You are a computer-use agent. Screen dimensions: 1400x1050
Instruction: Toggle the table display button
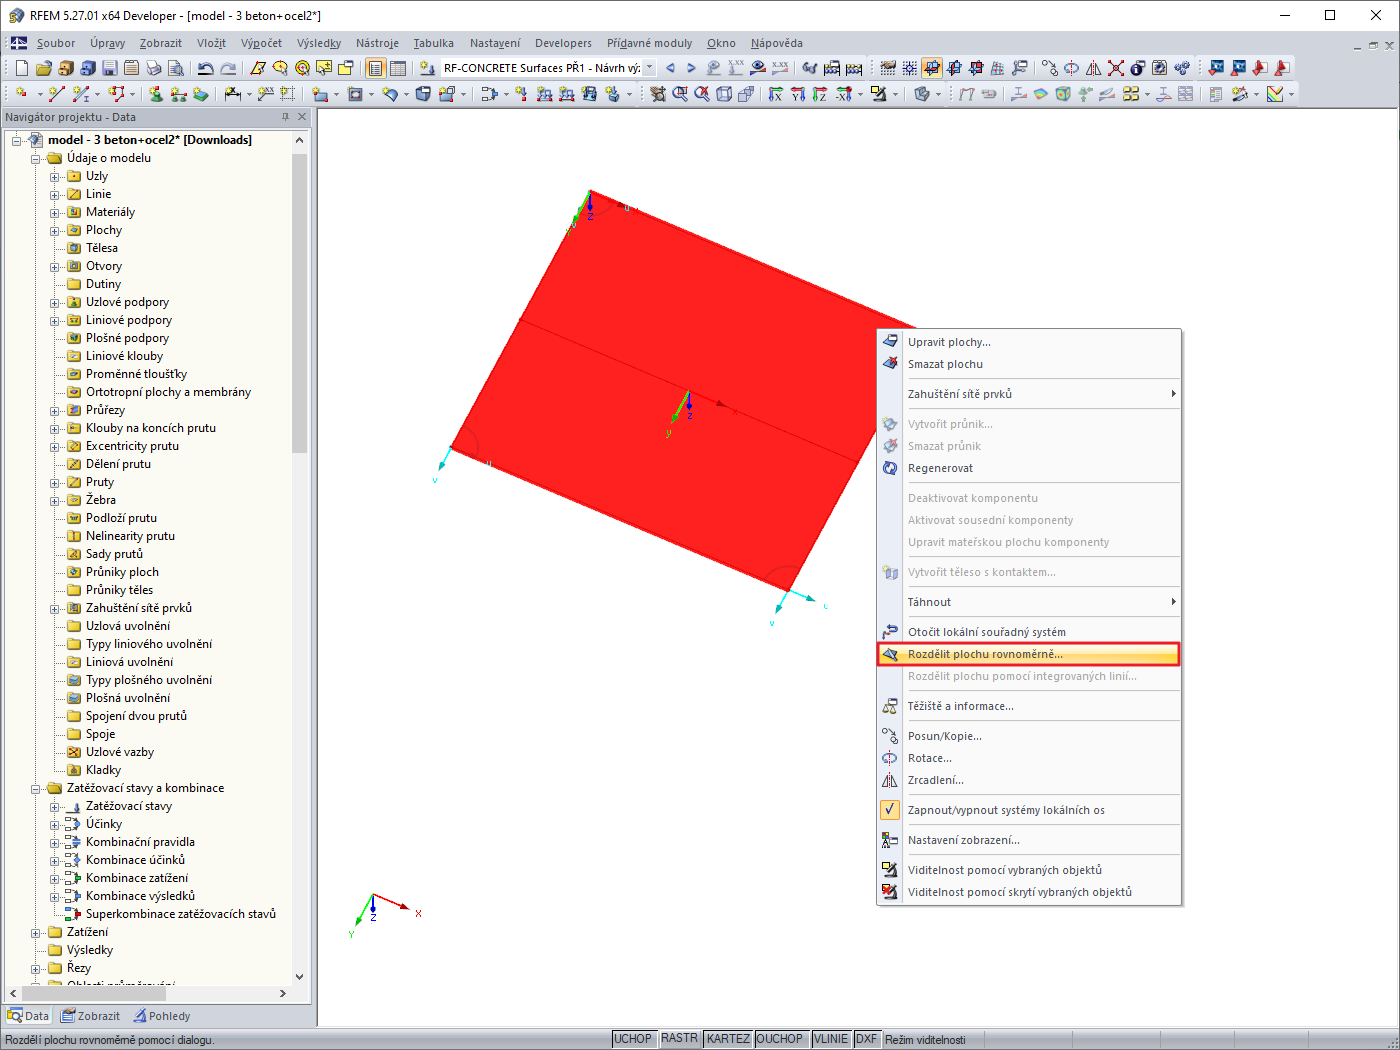[x=398, y=68]
